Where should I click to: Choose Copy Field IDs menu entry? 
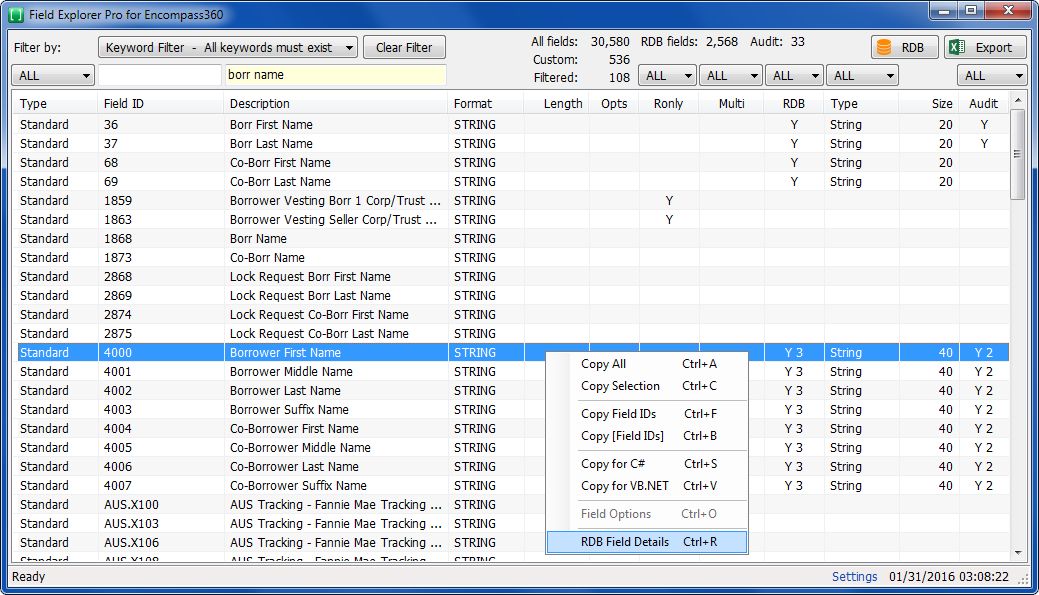[x=647, y=413]
